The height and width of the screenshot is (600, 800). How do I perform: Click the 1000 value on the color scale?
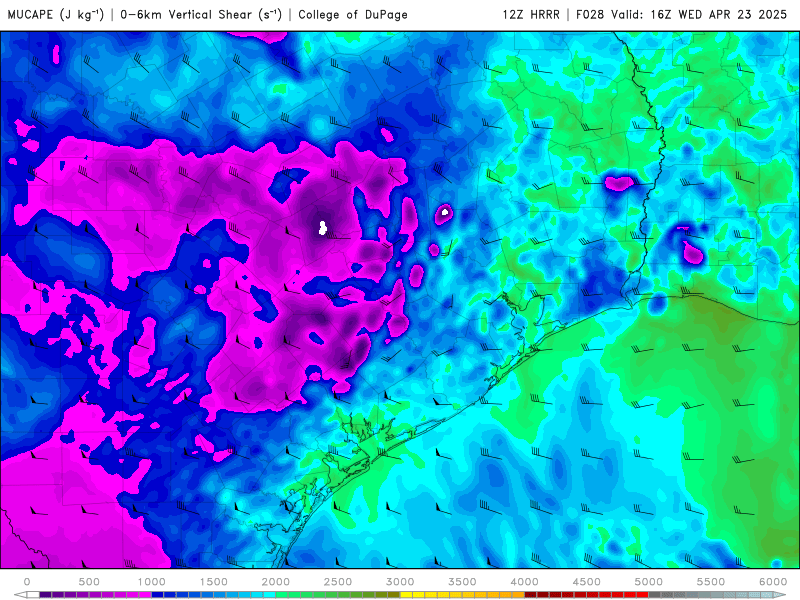(x=152, y=582)
